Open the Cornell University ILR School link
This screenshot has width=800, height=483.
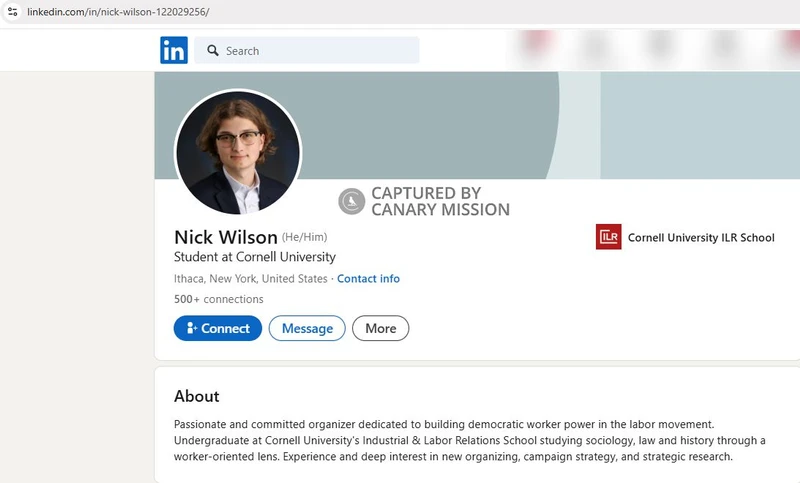point(685,237)
